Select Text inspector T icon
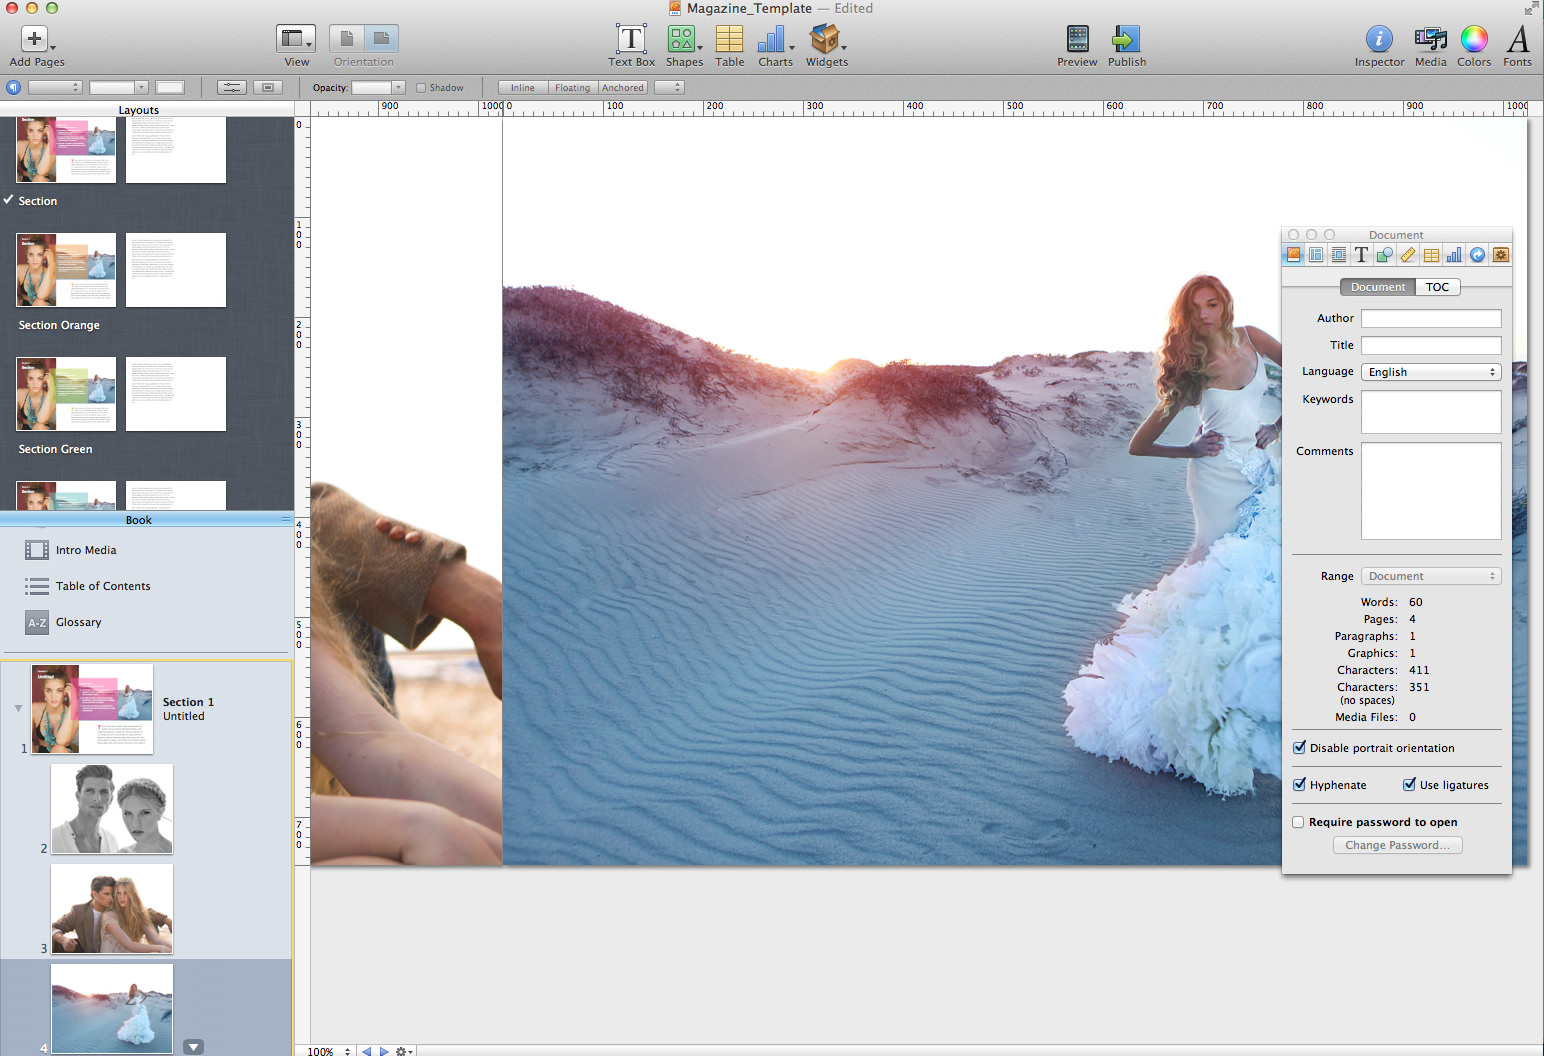Viewport: 1544px width, 1056px height. coord(1361,255)
